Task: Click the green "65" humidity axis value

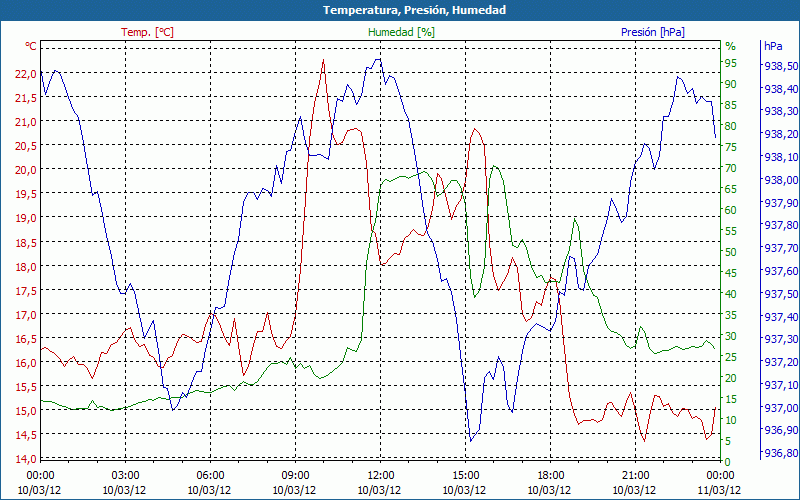Action: 731,189
